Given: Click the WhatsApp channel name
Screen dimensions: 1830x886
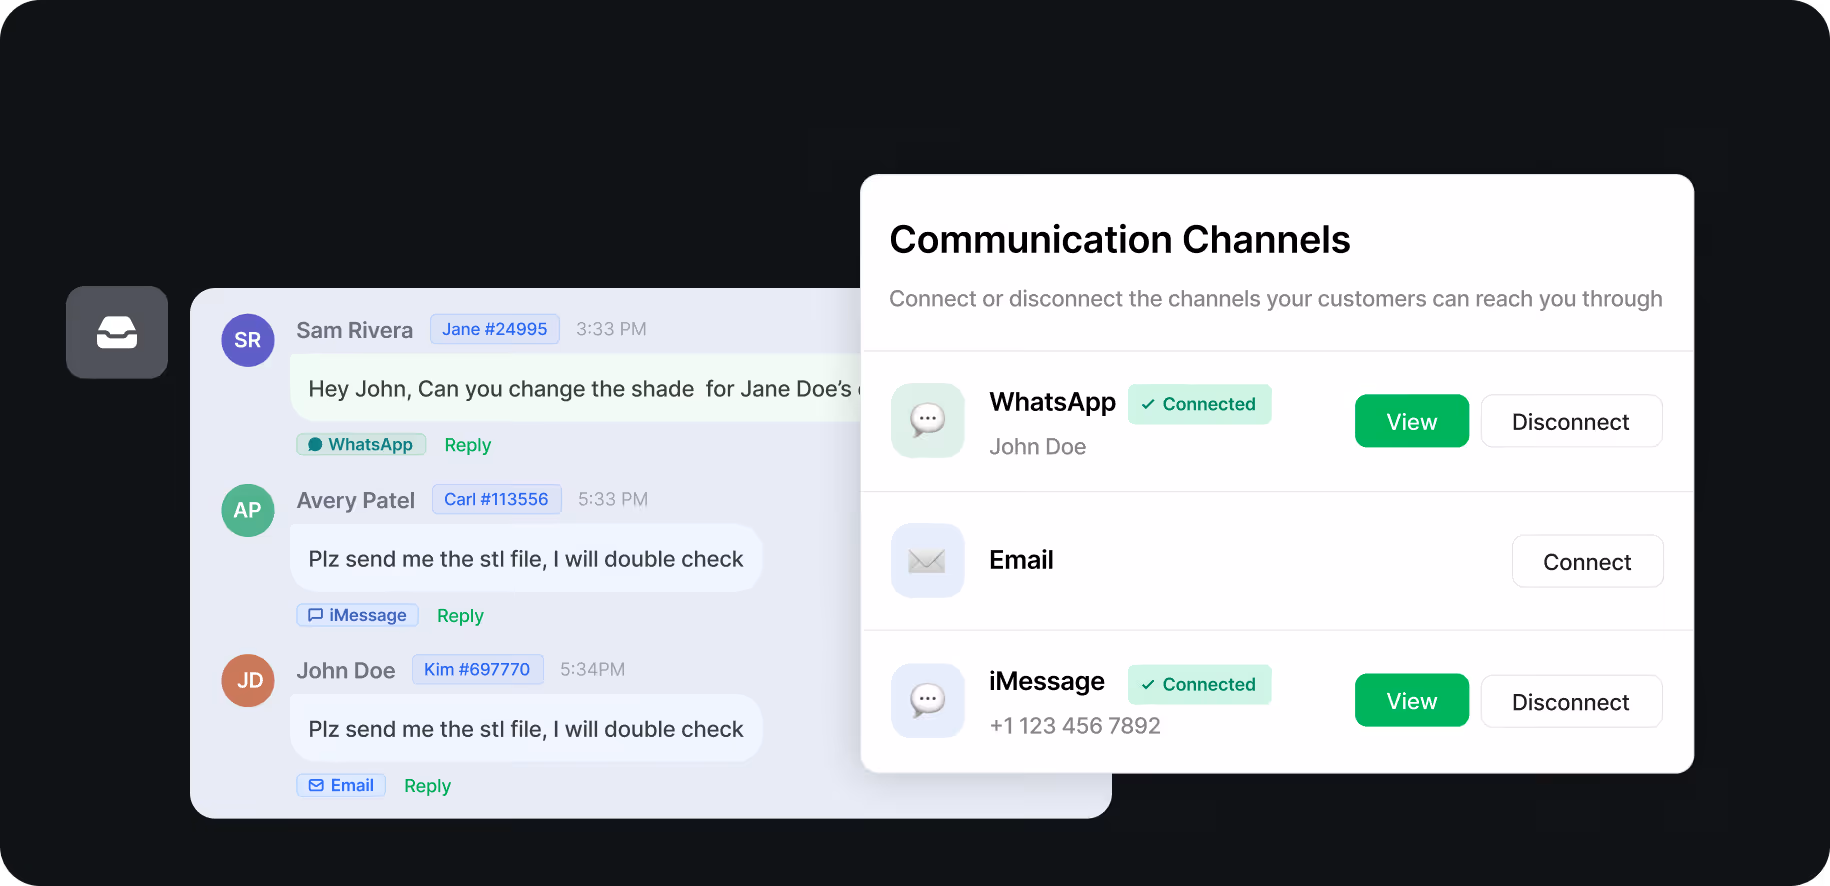Looking at the screenshot, I should [1053, 402].
